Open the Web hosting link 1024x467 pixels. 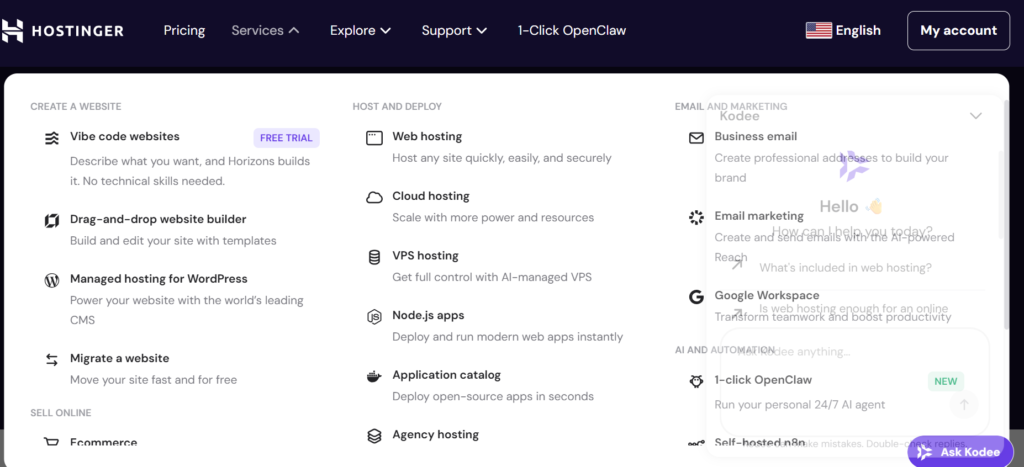click(x=427, y=137)
